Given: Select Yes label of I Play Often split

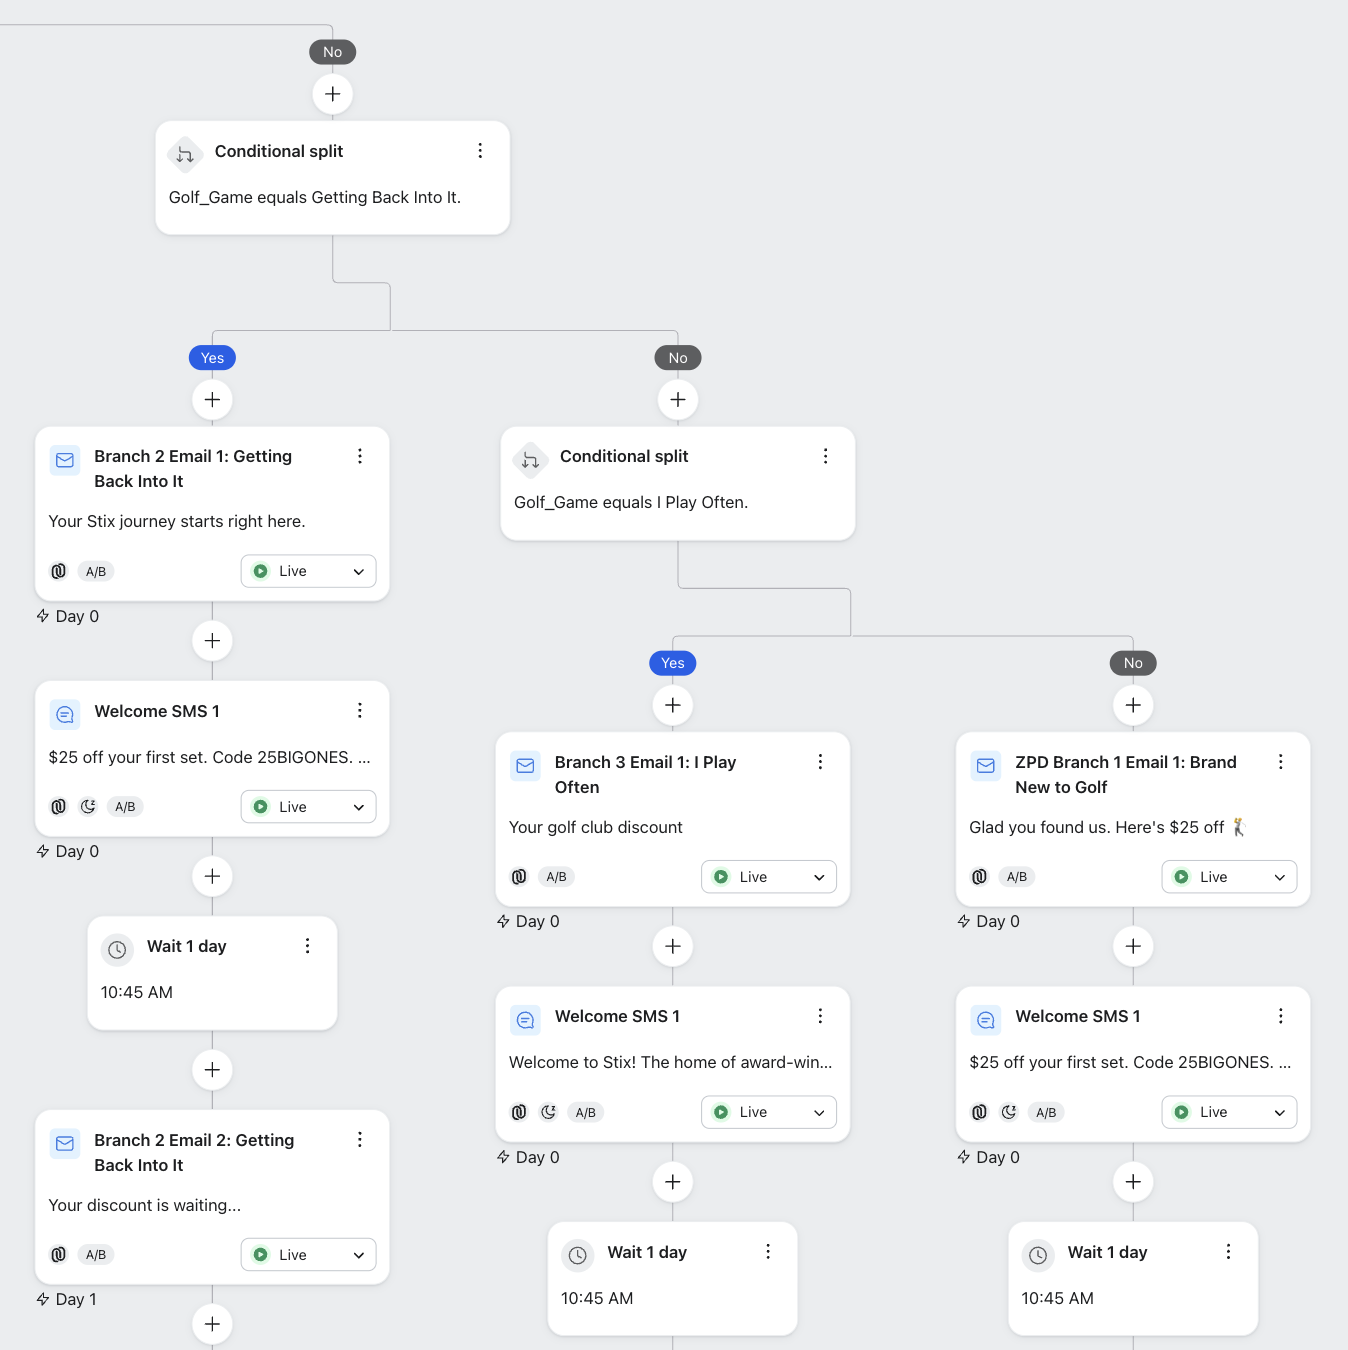Looking at the screenshot, I should (673, 663).
